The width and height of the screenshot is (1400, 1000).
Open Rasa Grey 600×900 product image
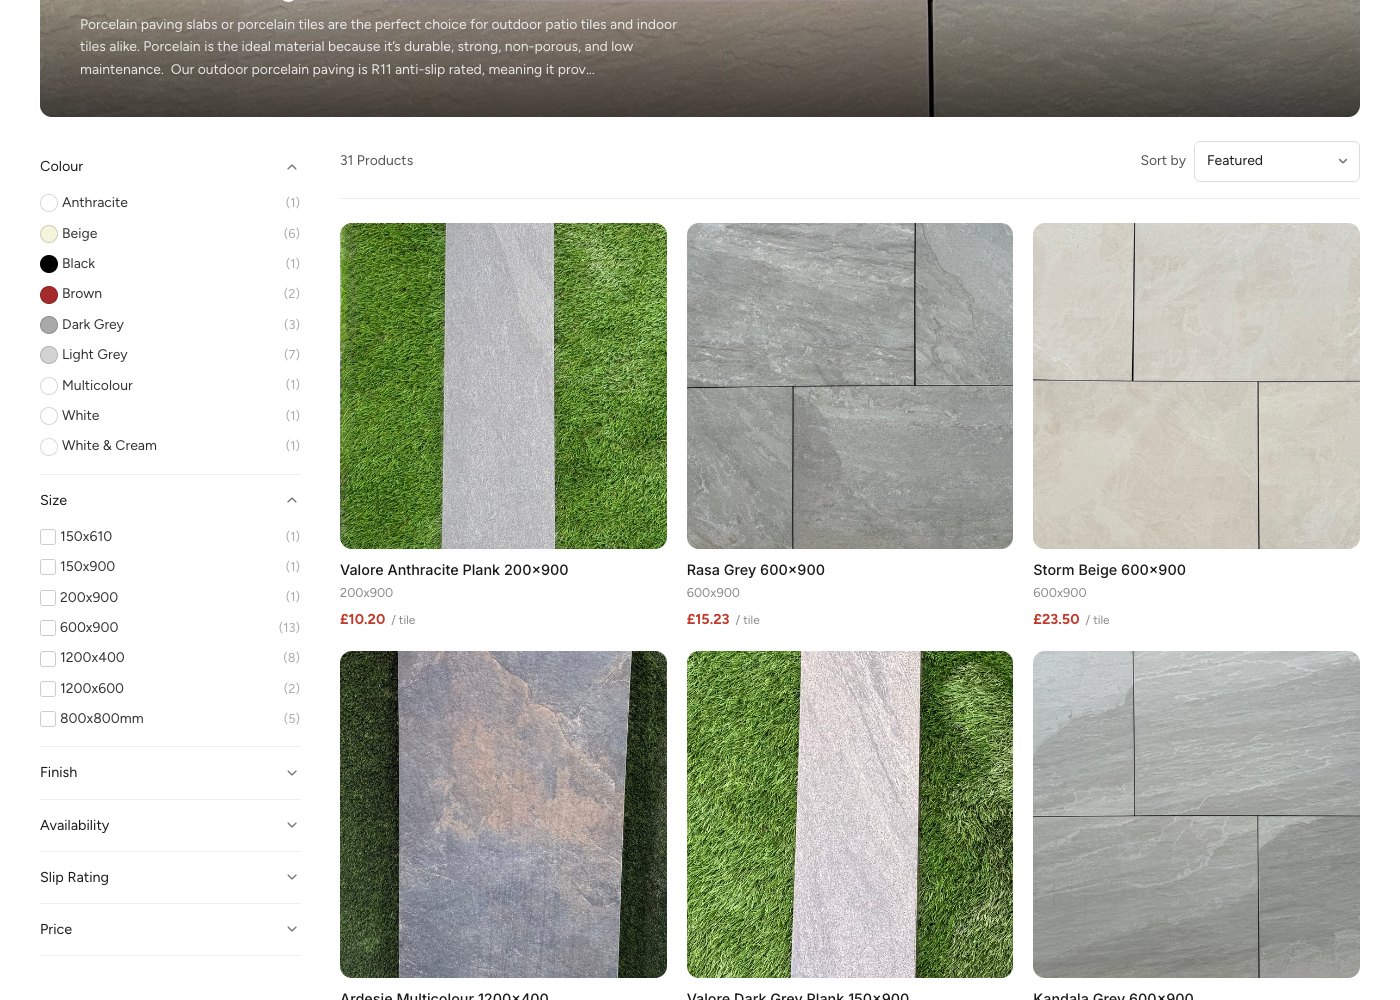click(850, 386)
